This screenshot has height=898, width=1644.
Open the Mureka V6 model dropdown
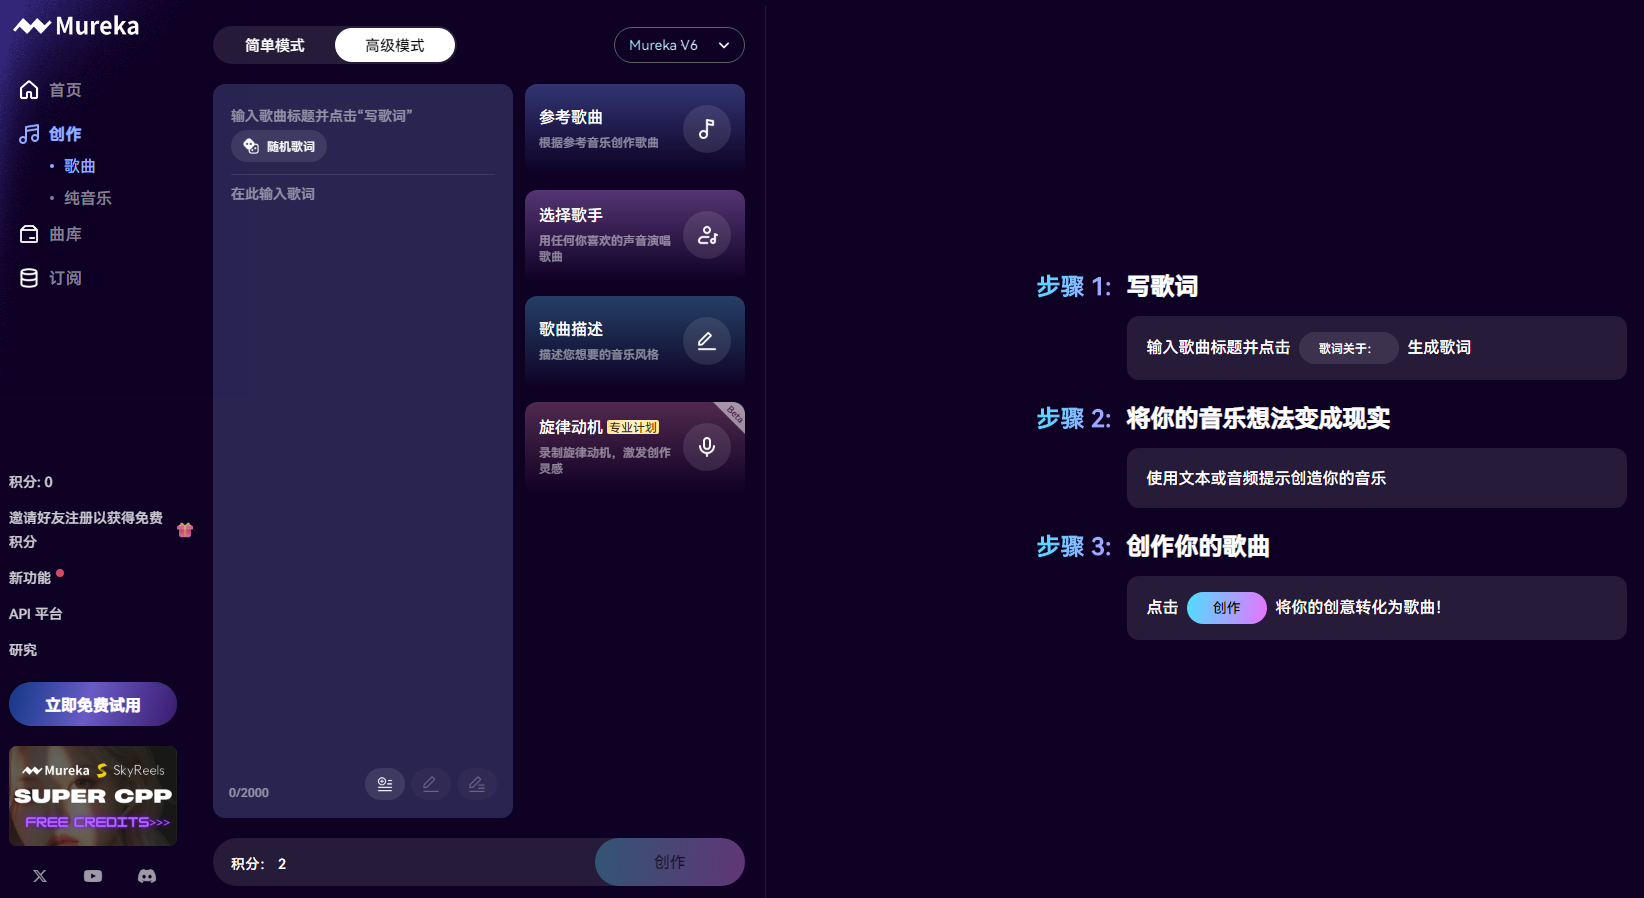tap(679, 45)
